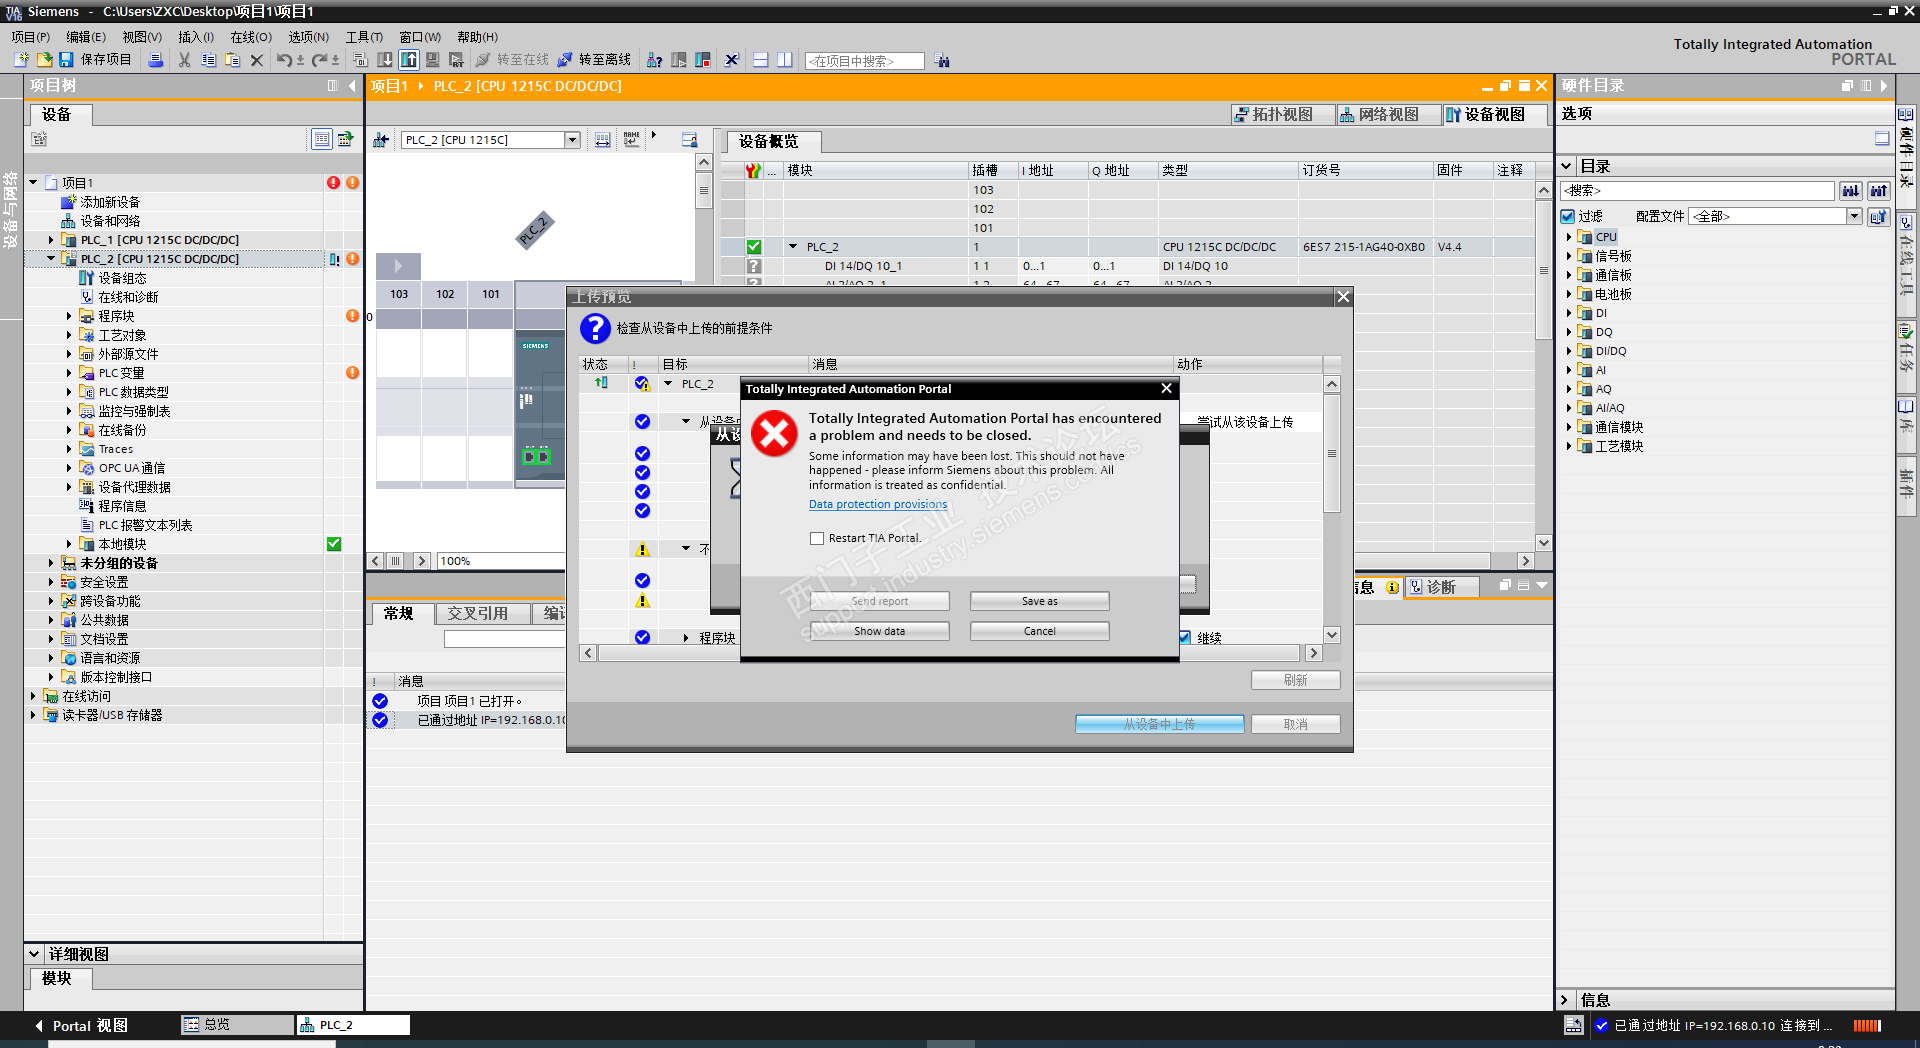
Task: Save project using the floppy disk icon
Action: [65, 60]
